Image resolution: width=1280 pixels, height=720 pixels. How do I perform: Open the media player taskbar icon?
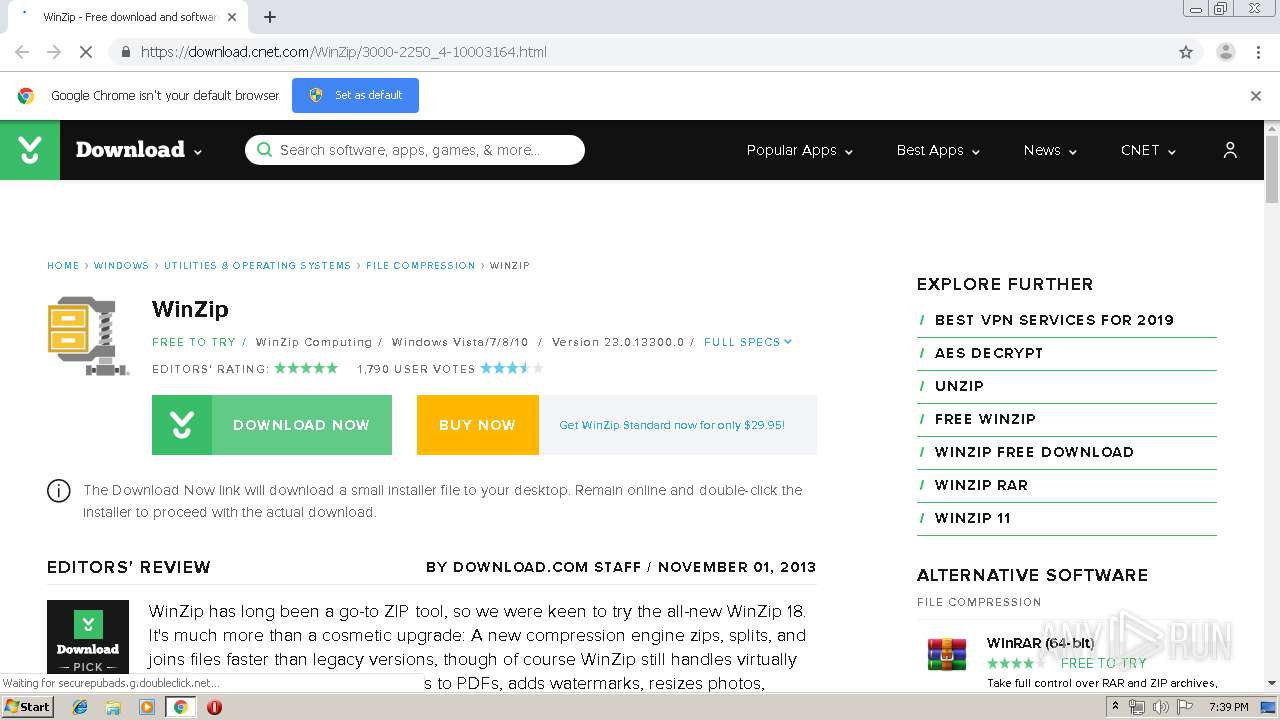tap(147, 707)
